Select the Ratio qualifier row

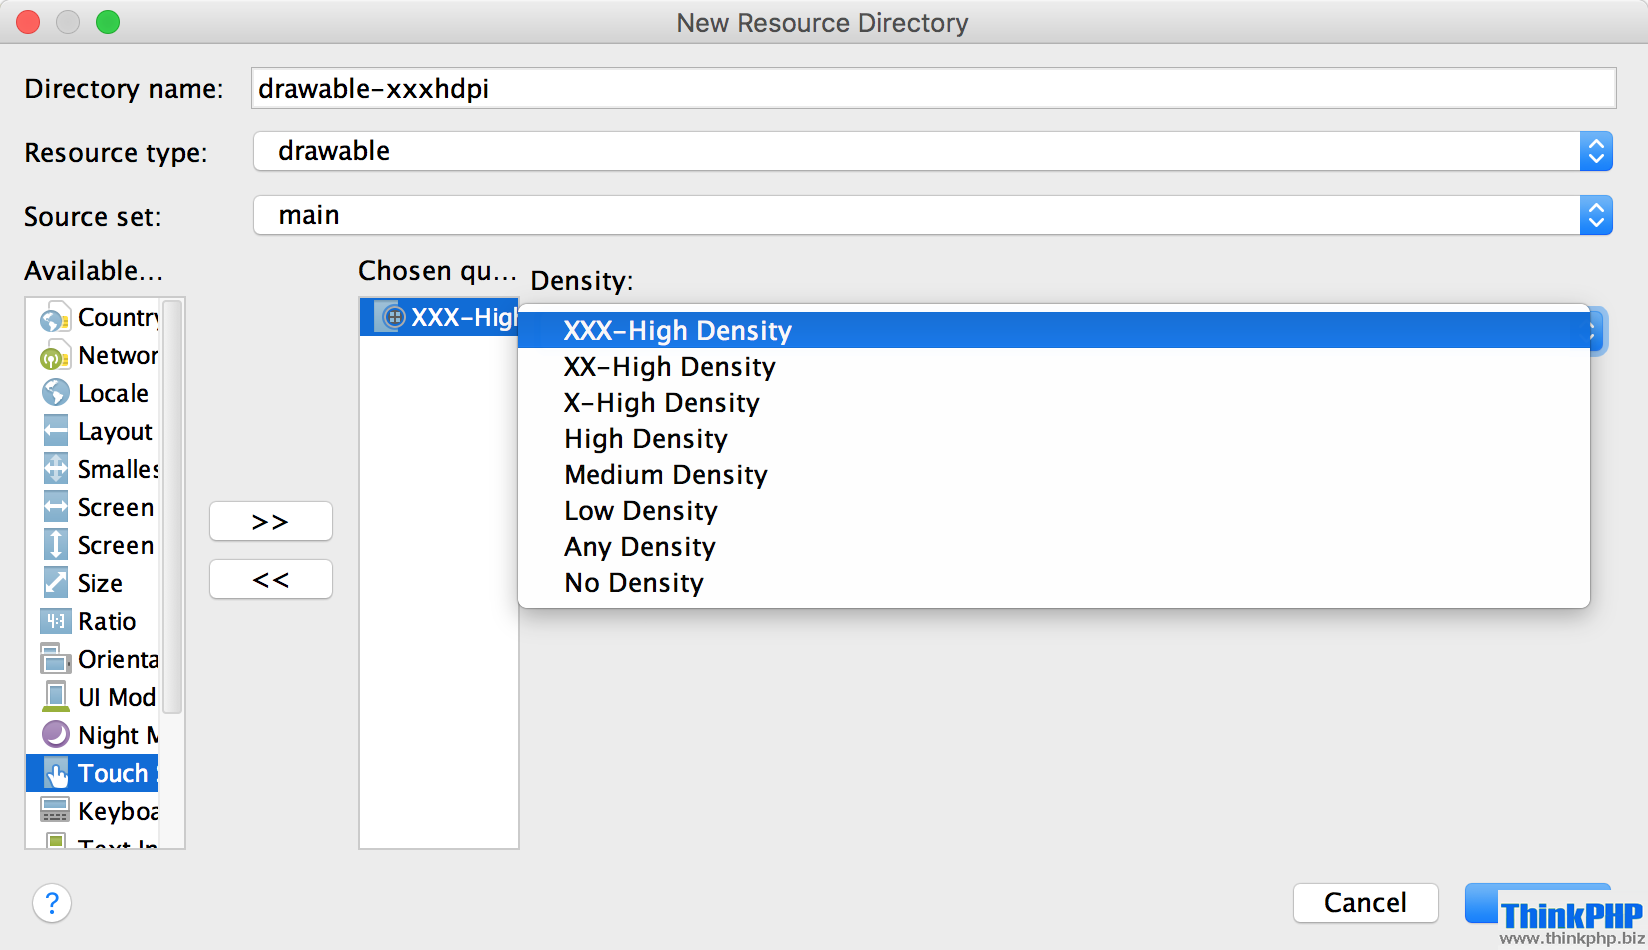pos(92,621)
